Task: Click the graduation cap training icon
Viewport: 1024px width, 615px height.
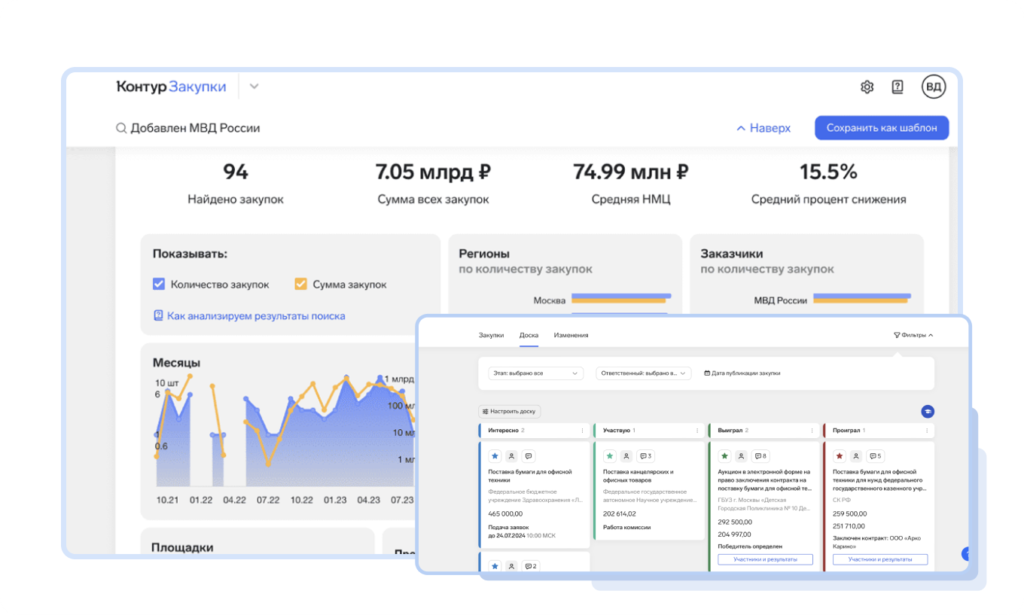Action: [927, 411]
